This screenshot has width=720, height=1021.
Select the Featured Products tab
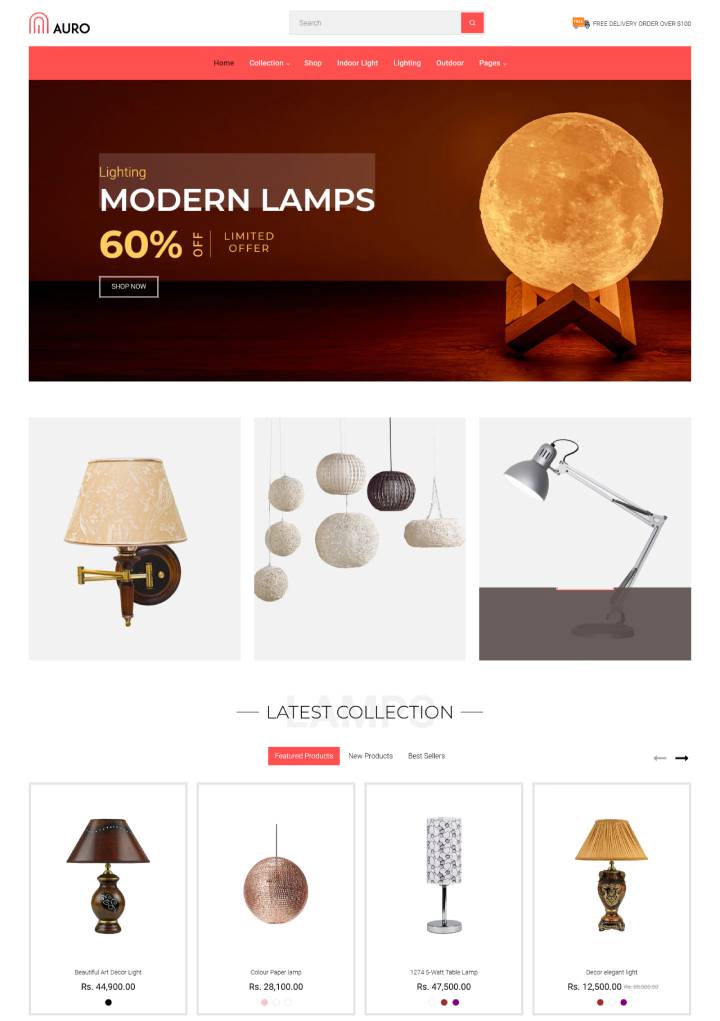[304, 756]
